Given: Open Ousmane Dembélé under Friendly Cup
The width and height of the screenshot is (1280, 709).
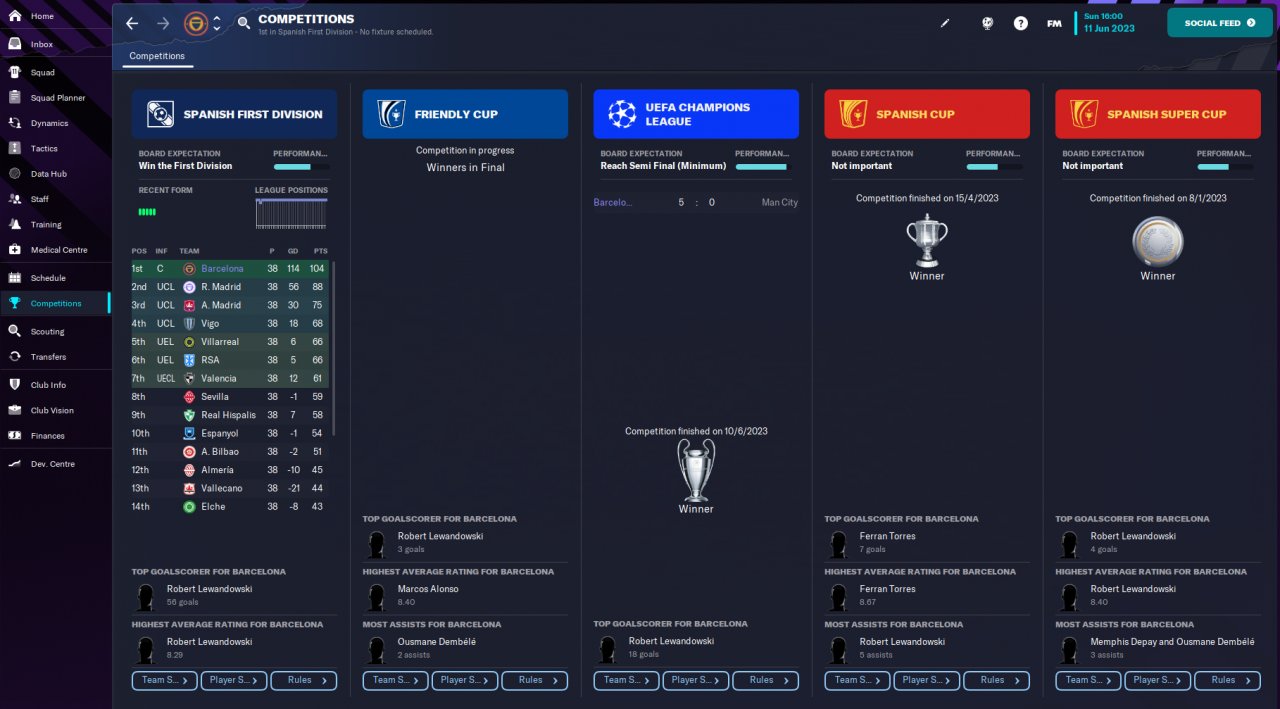Looking at the screenshot, I should (437, 642).
